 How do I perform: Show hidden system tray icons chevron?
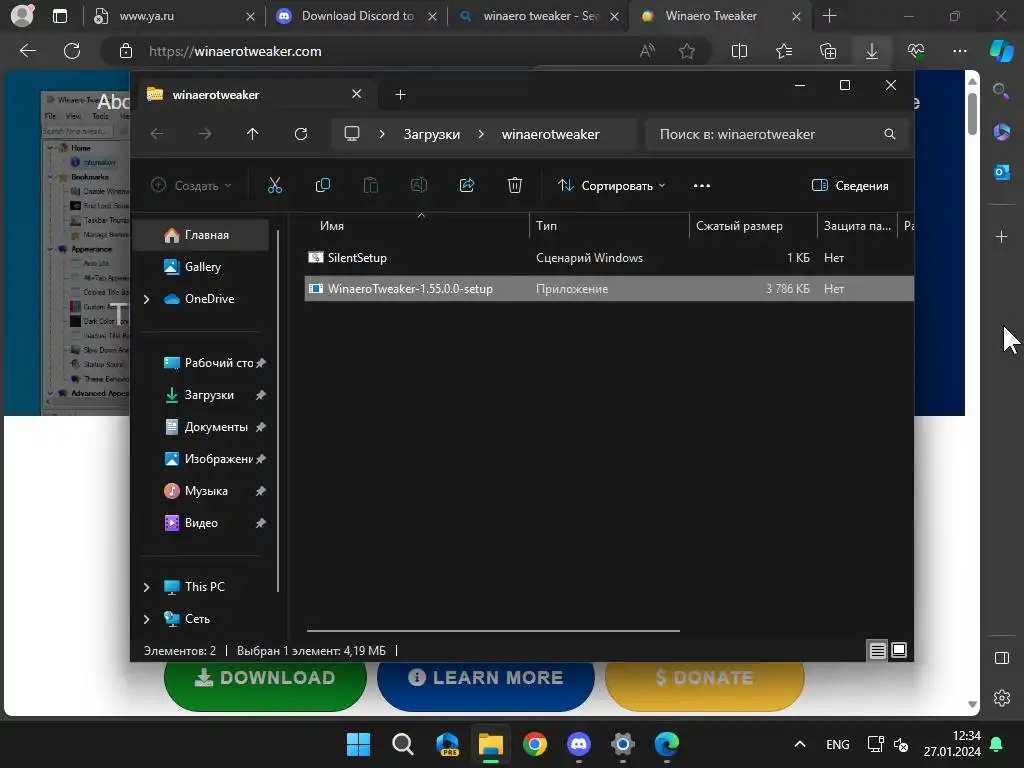pos(799,744)
